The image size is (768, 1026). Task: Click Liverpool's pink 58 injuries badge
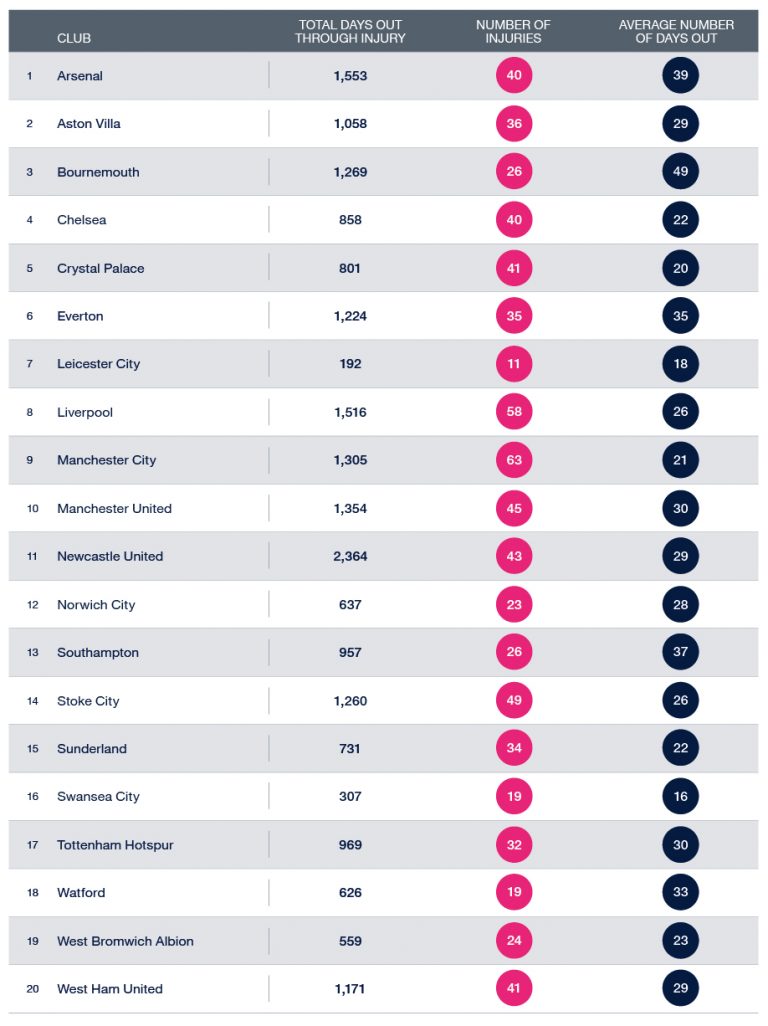click(x=514, y=412)
